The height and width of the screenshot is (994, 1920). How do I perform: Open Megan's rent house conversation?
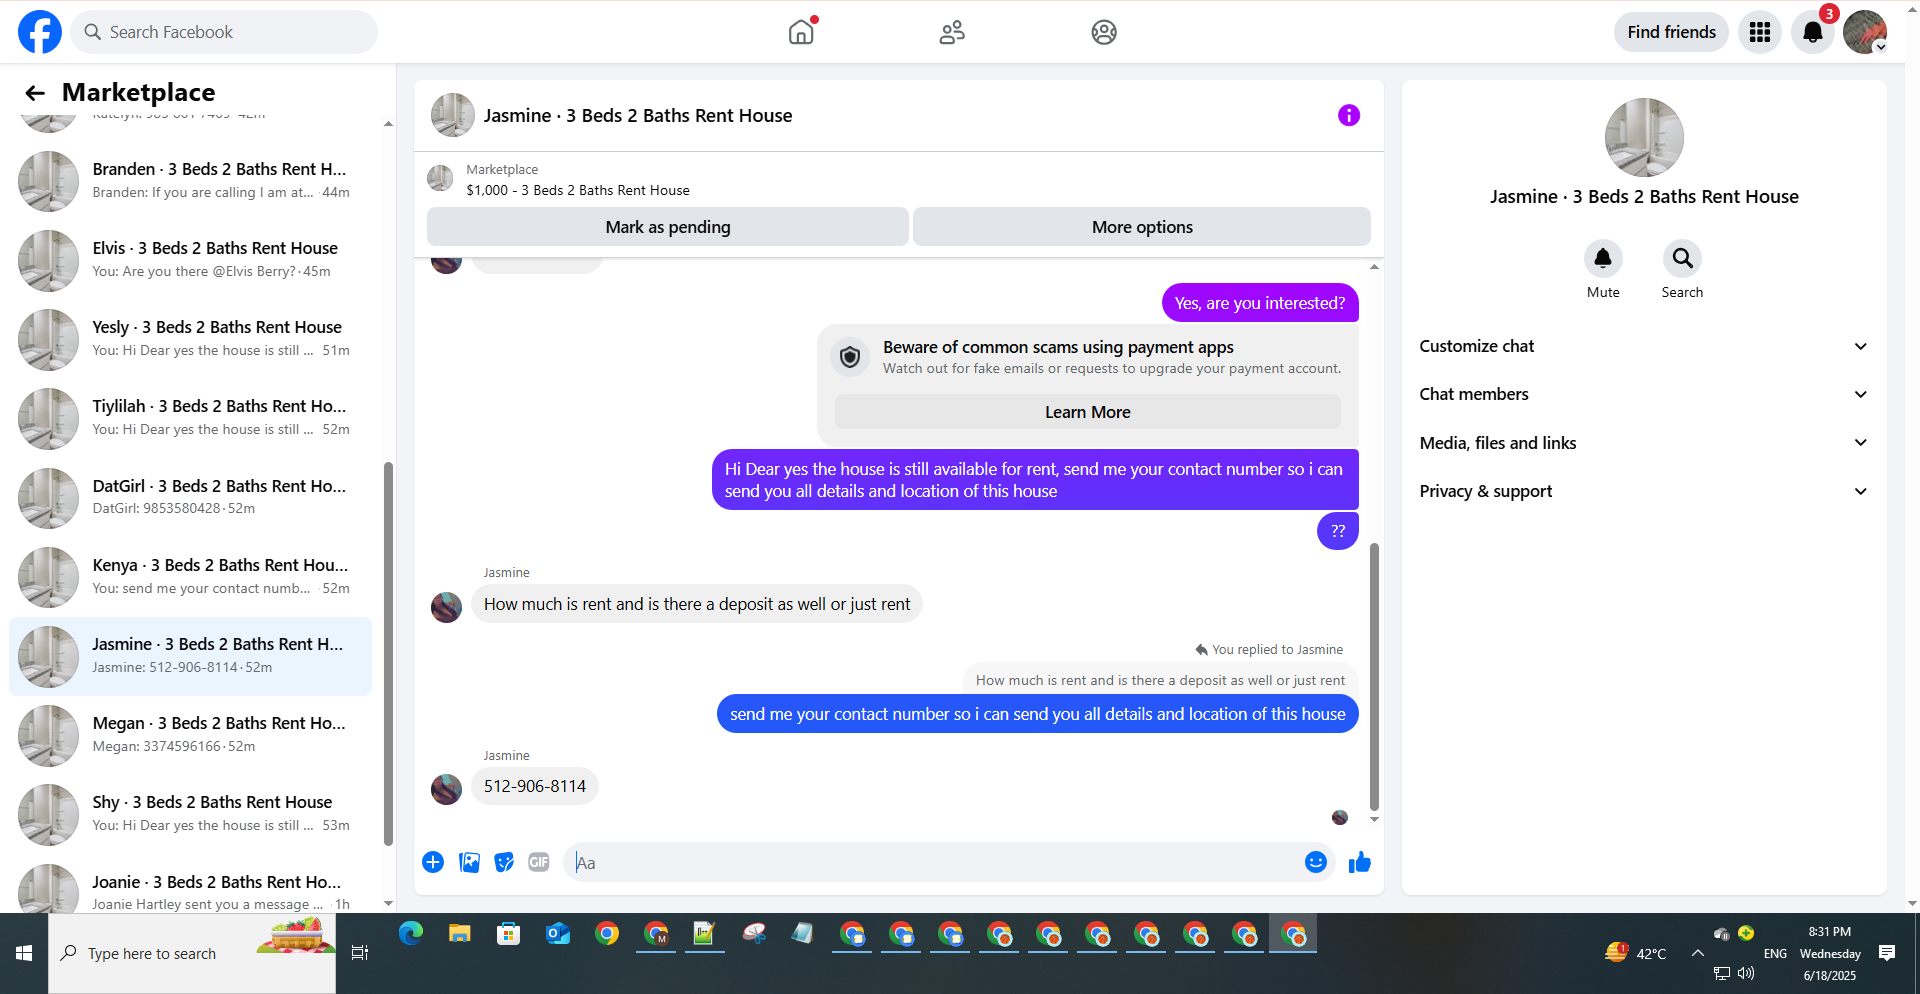pyautogui.click(x=190, y=734)
